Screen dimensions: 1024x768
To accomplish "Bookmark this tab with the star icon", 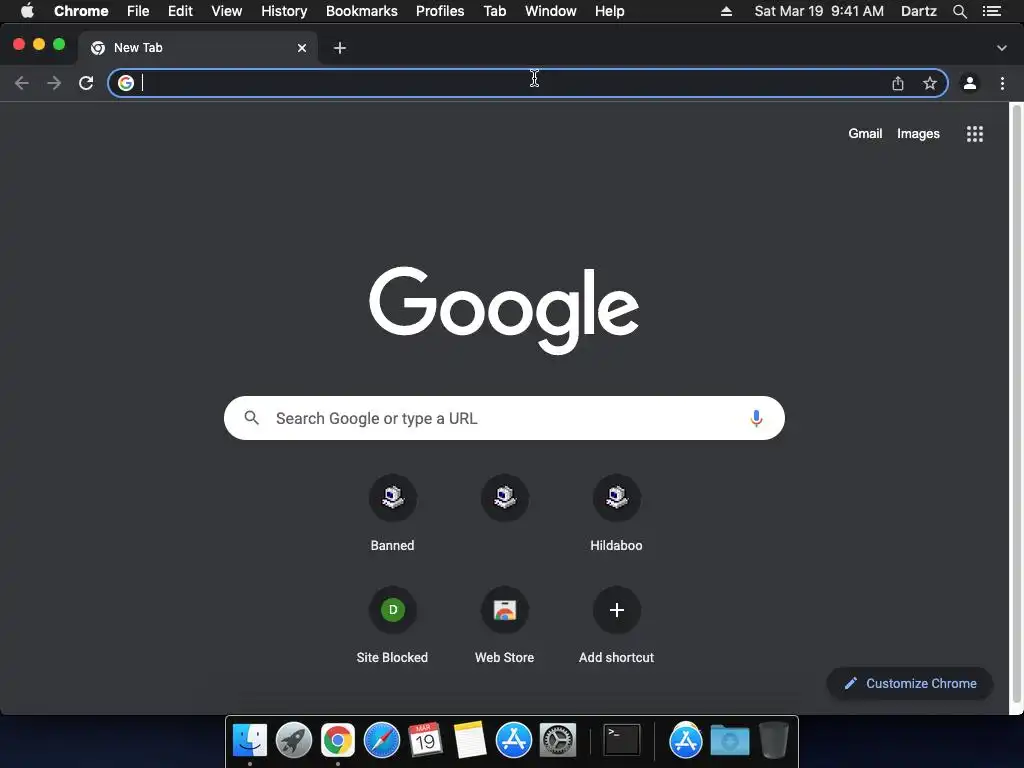I will (930, 83).
